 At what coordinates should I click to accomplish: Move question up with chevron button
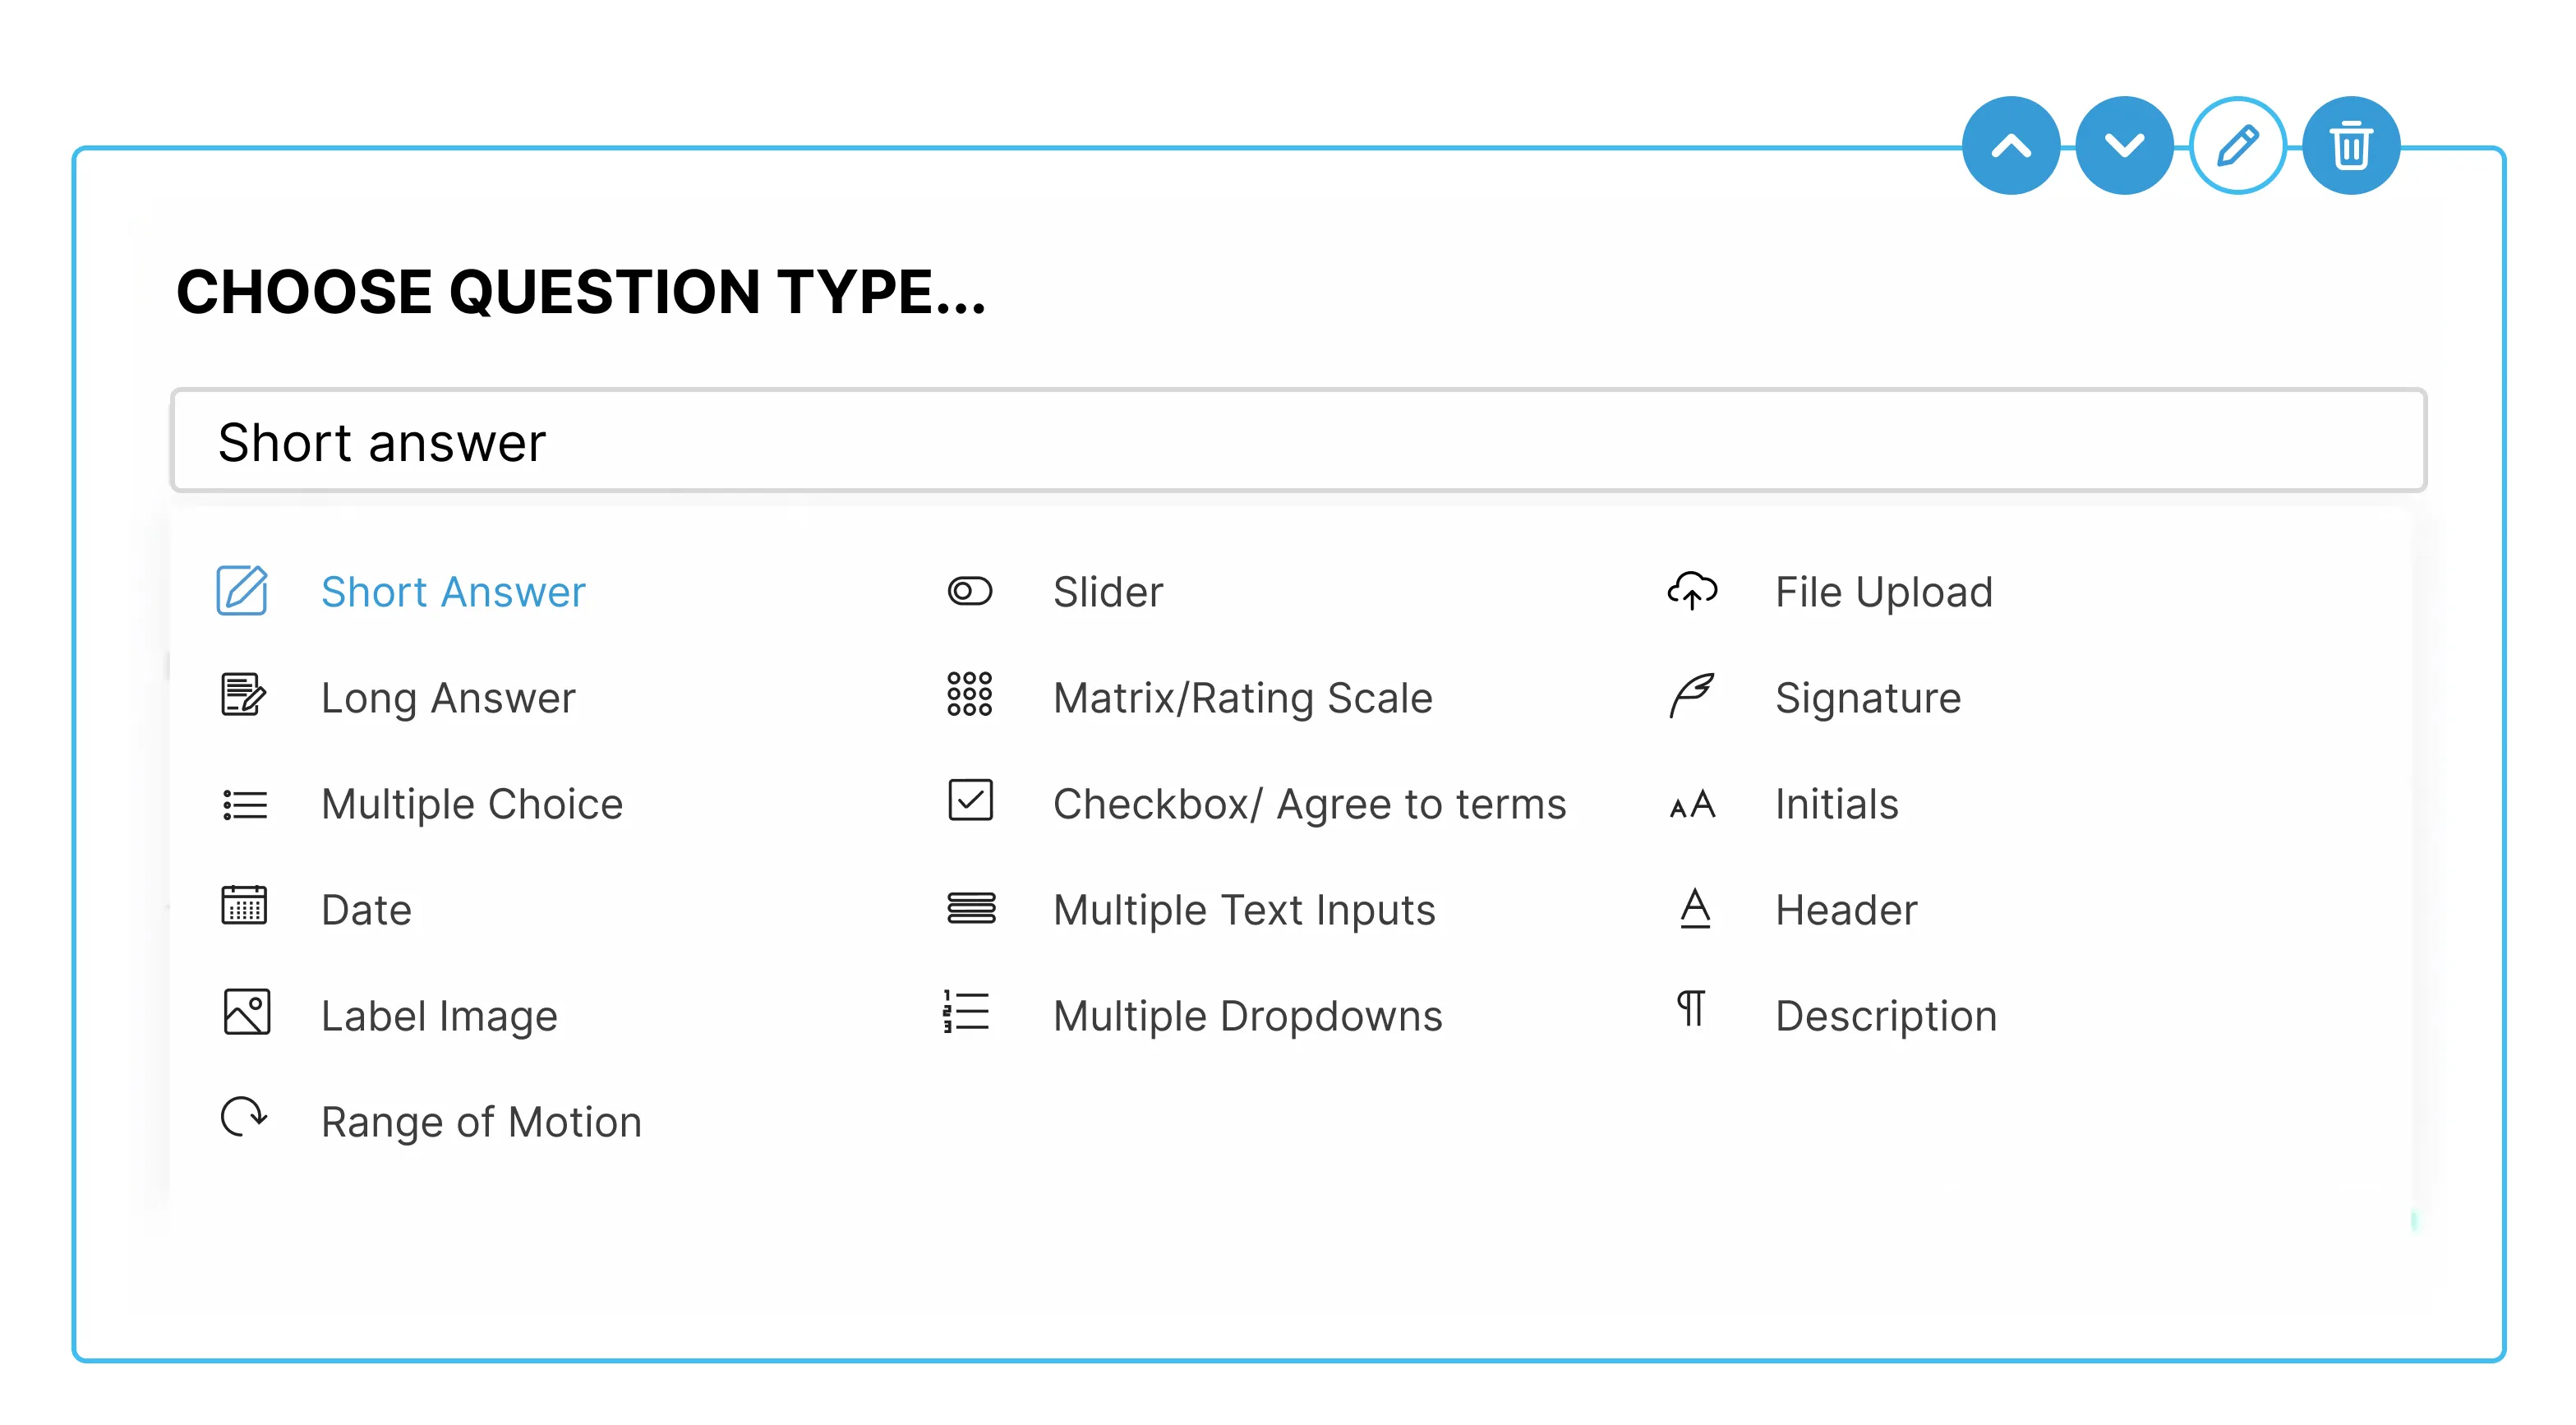point(2011,146)
